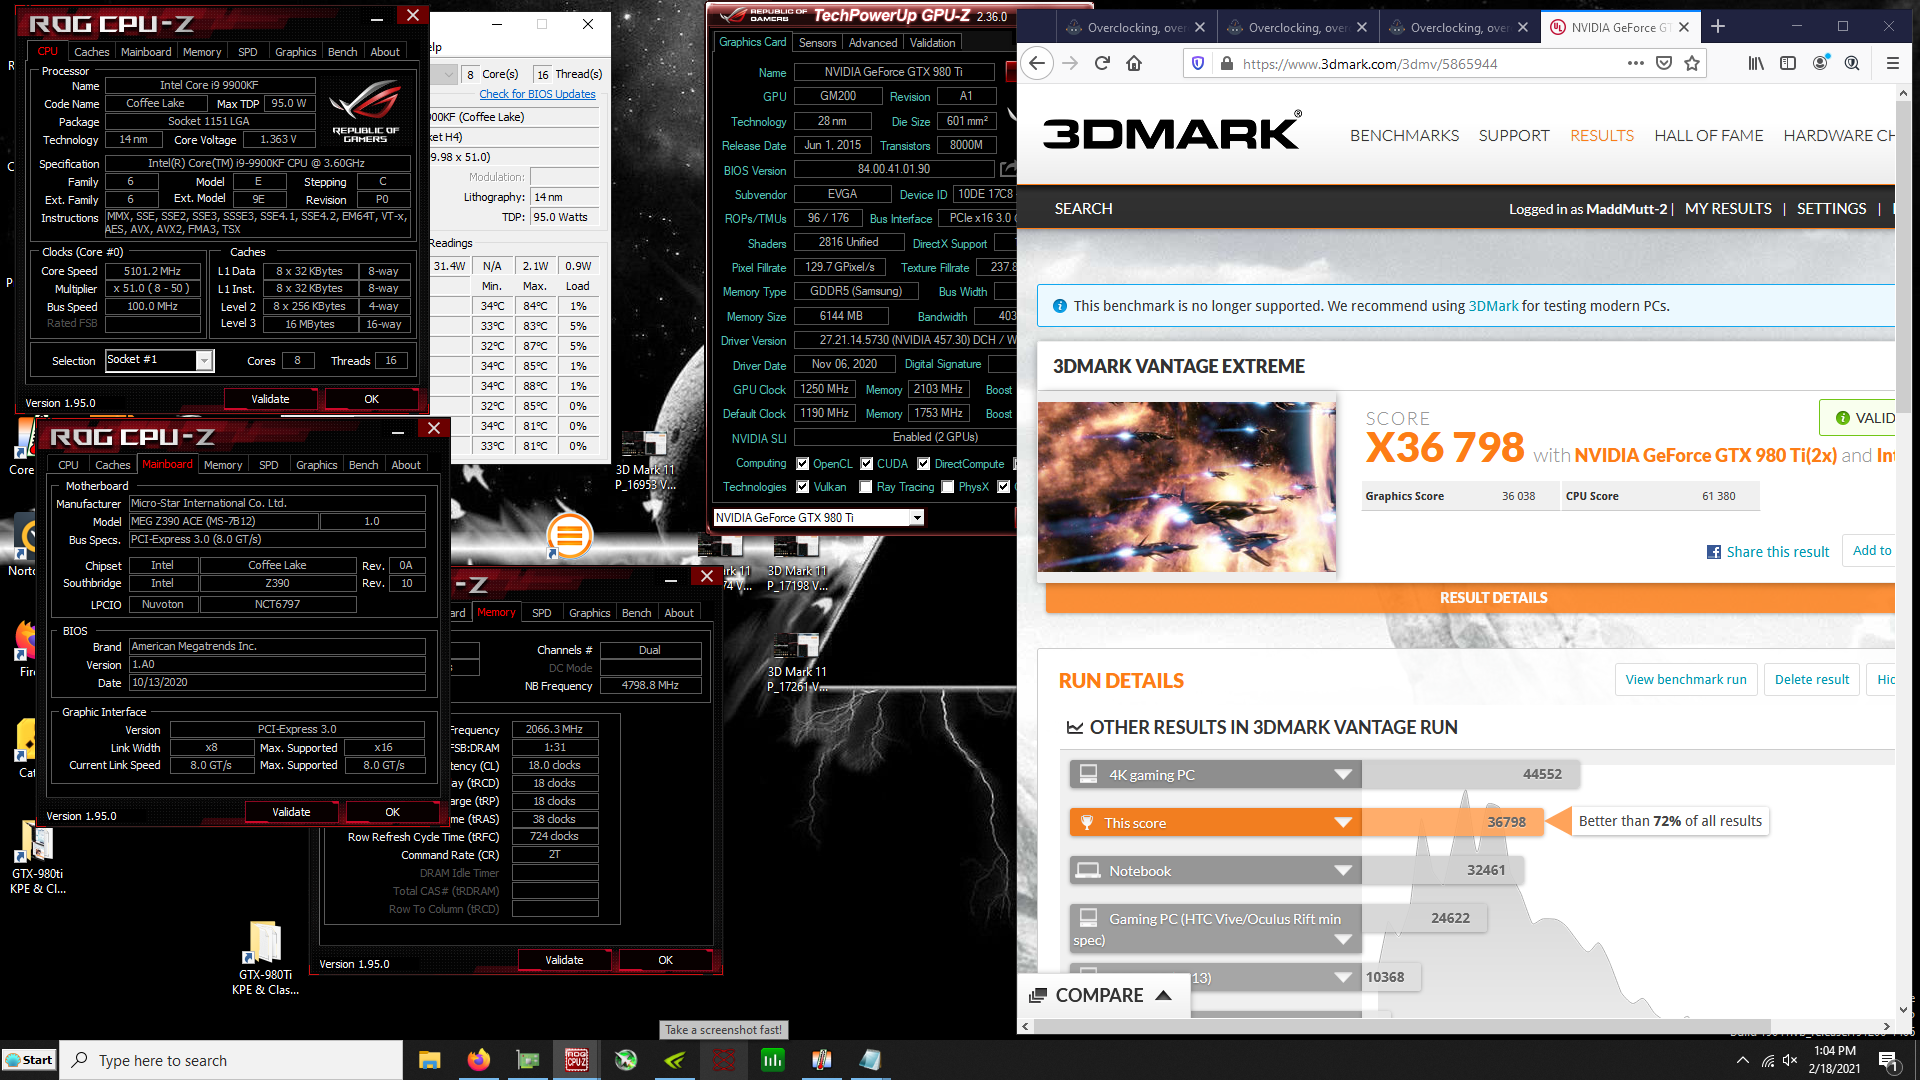Click the Vantage benchmark thumbnail image
1920x1080 pixels.
pyautogui.click(x=1187, y=487)
